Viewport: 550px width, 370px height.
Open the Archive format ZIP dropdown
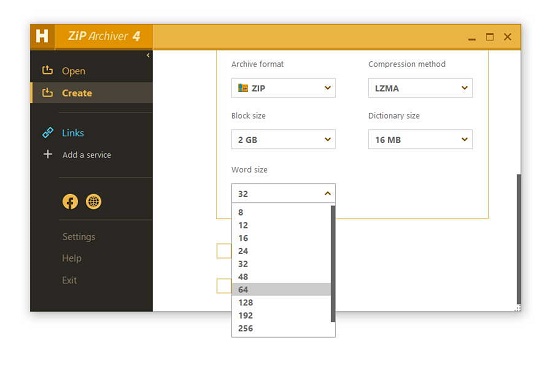tap(283, 88)
